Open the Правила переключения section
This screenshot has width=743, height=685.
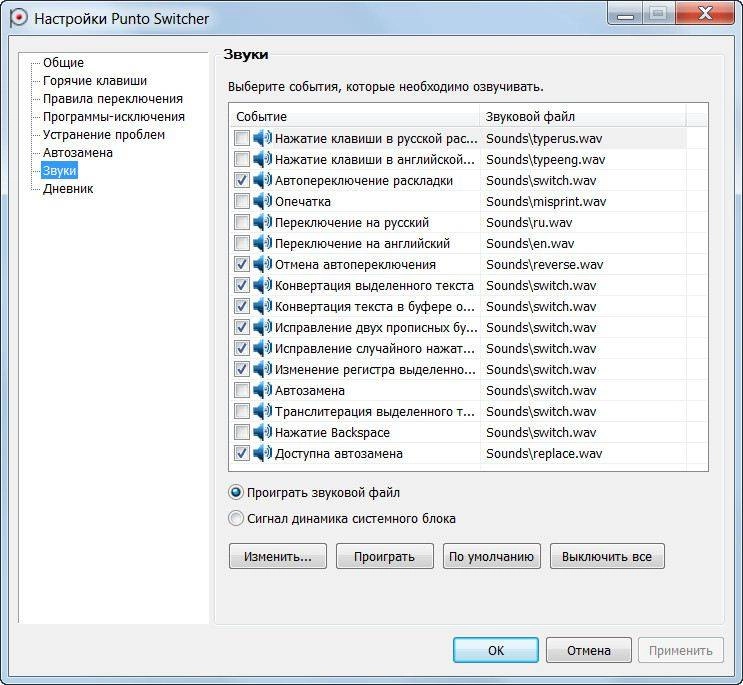pos(113,99)
